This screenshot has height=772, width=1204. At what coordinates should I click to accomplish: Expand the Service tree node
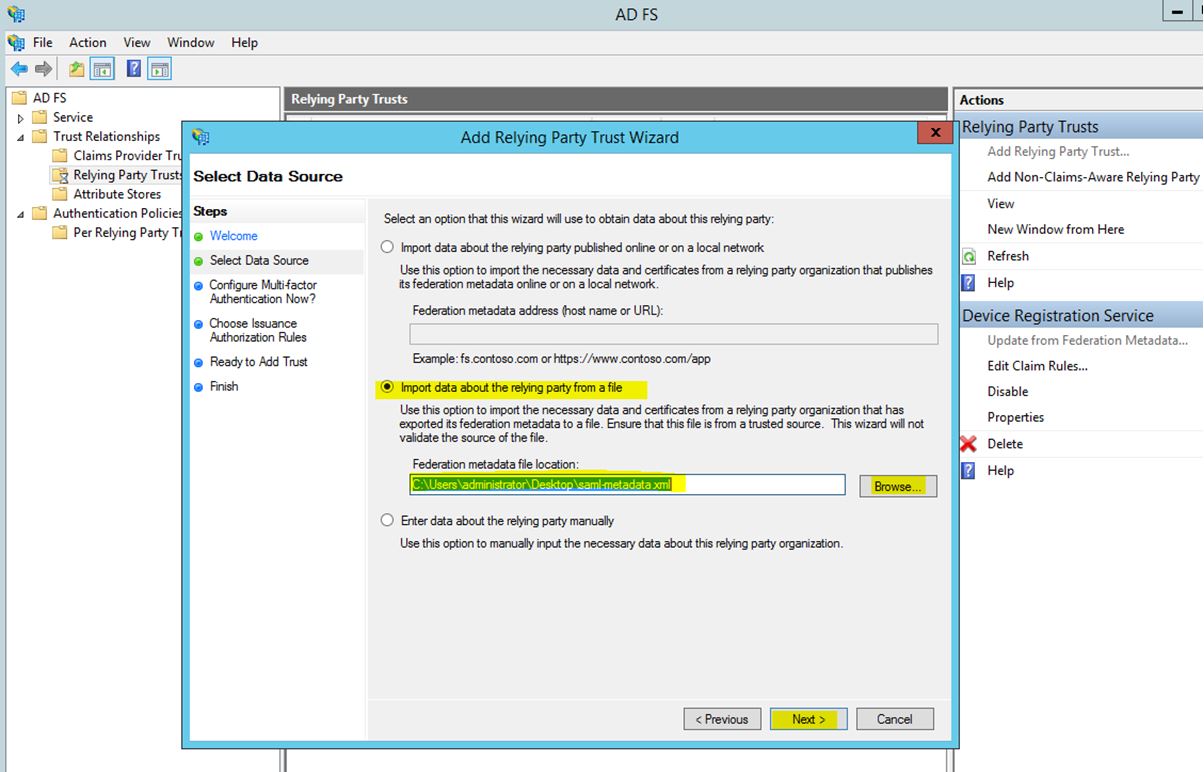click(21, 118)
